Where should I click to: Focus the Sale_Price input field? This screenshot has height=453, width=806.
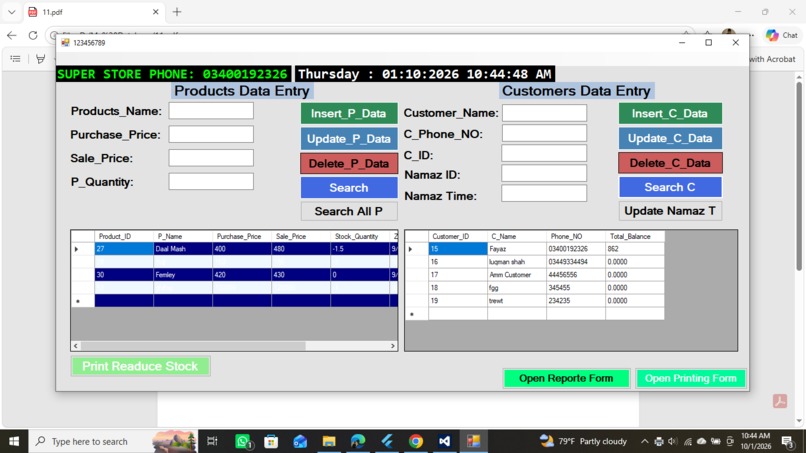211,158
